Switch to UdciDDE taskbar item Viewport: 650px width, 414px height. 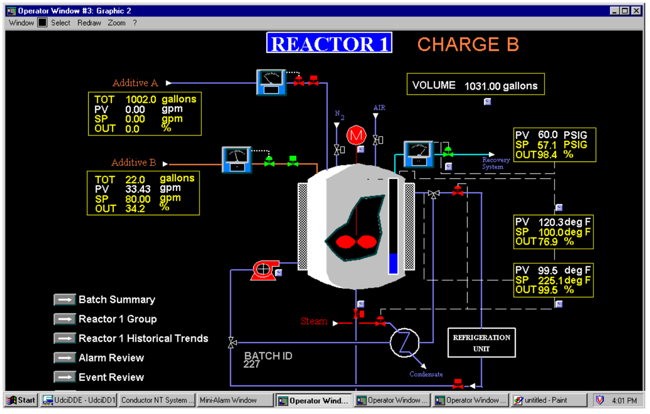pyautogui.click(x=78, y=400)
